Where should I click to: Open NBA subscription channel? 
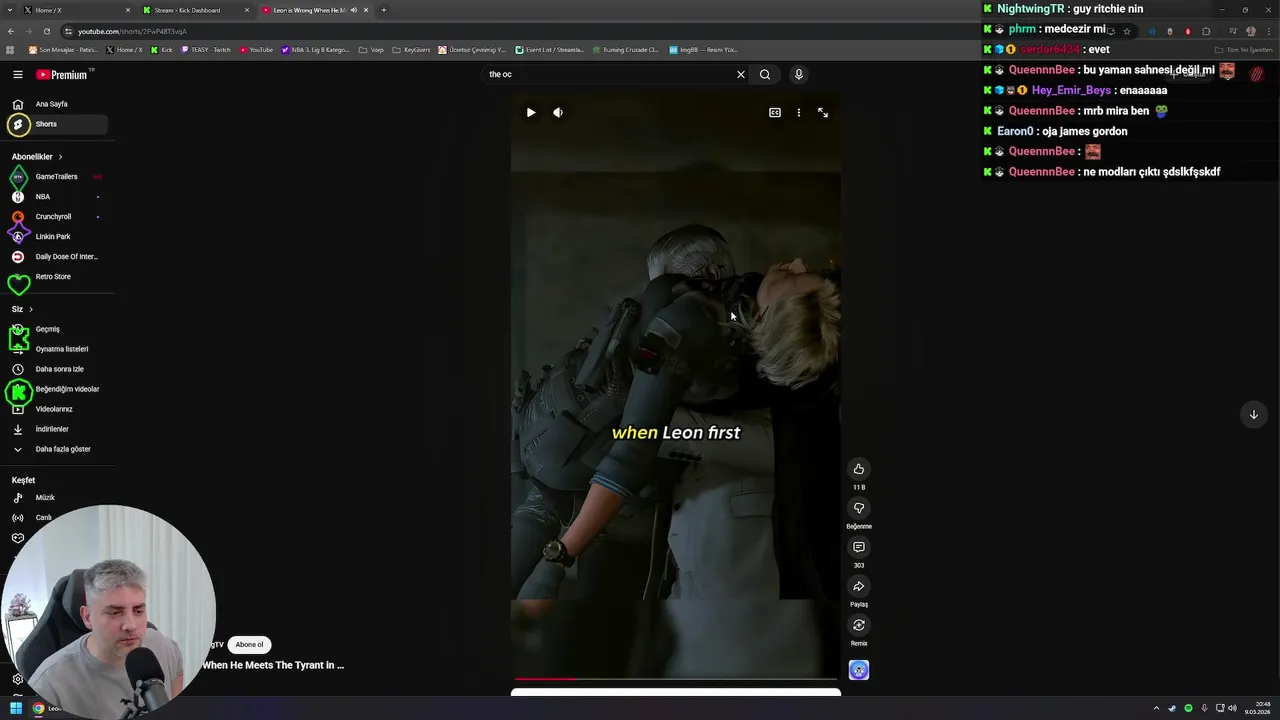point(56,197)
